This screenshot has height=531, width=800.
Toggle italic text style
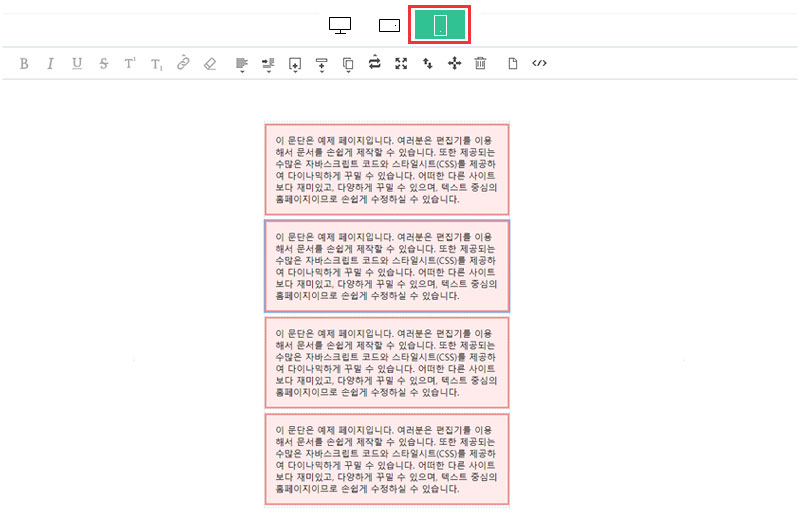pos(50,64)
